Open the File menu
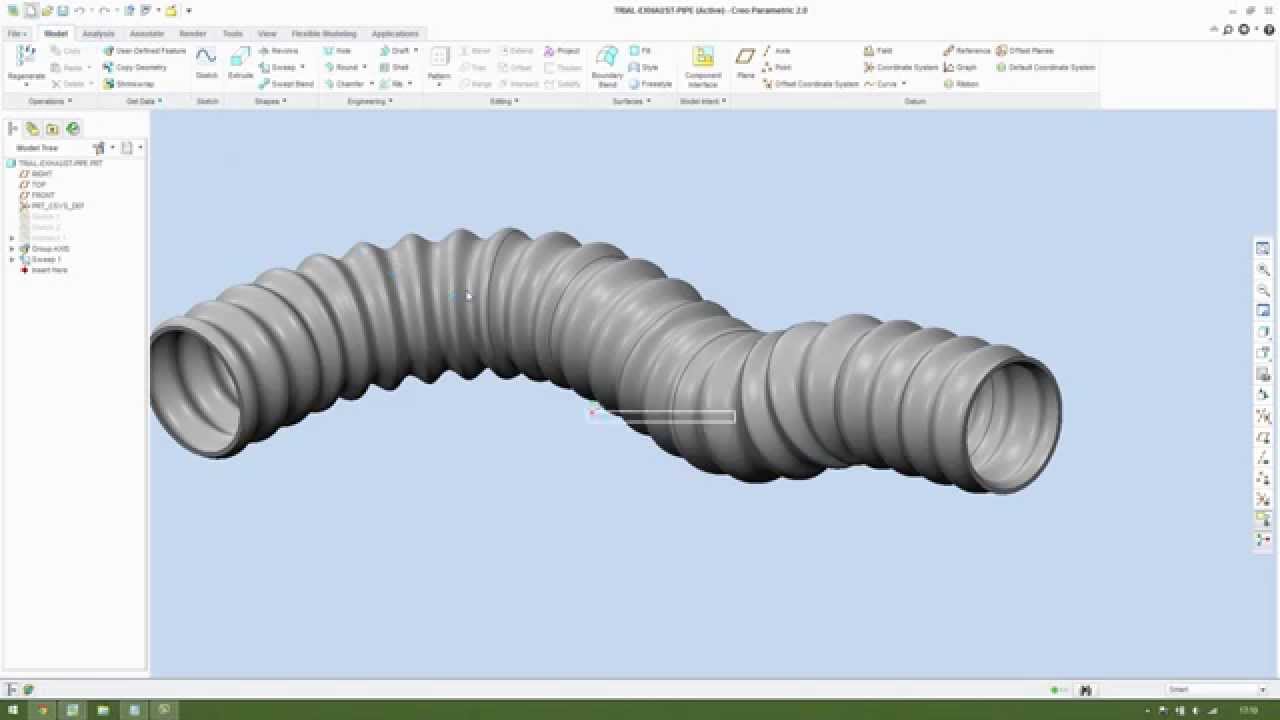This screenshot has width=1280, height=720. click(16, 34)
